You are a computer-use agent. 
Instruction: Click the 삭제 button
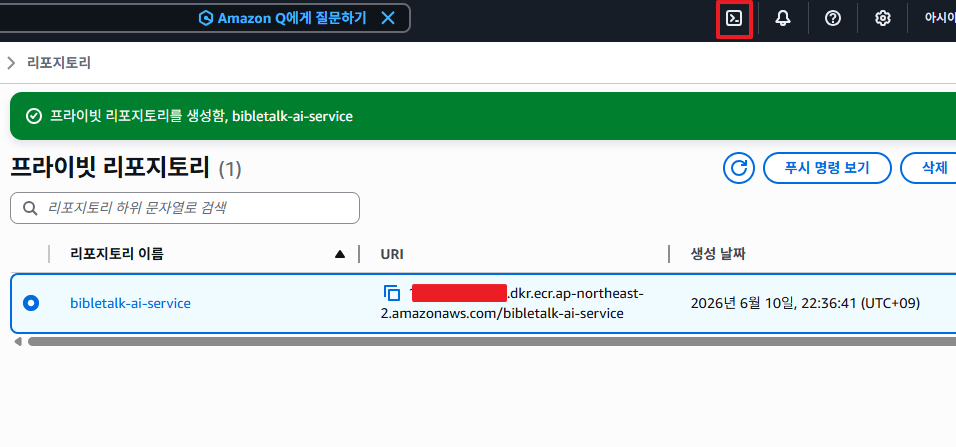(x=930, y=168)
